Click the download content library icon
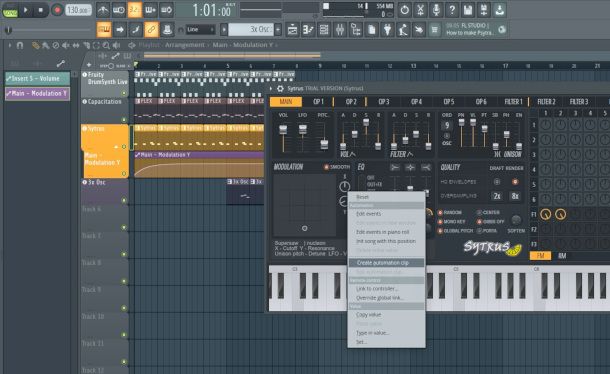Image resolution: width=610 pixels, height=374 pixels. click(x=500, y=10)
